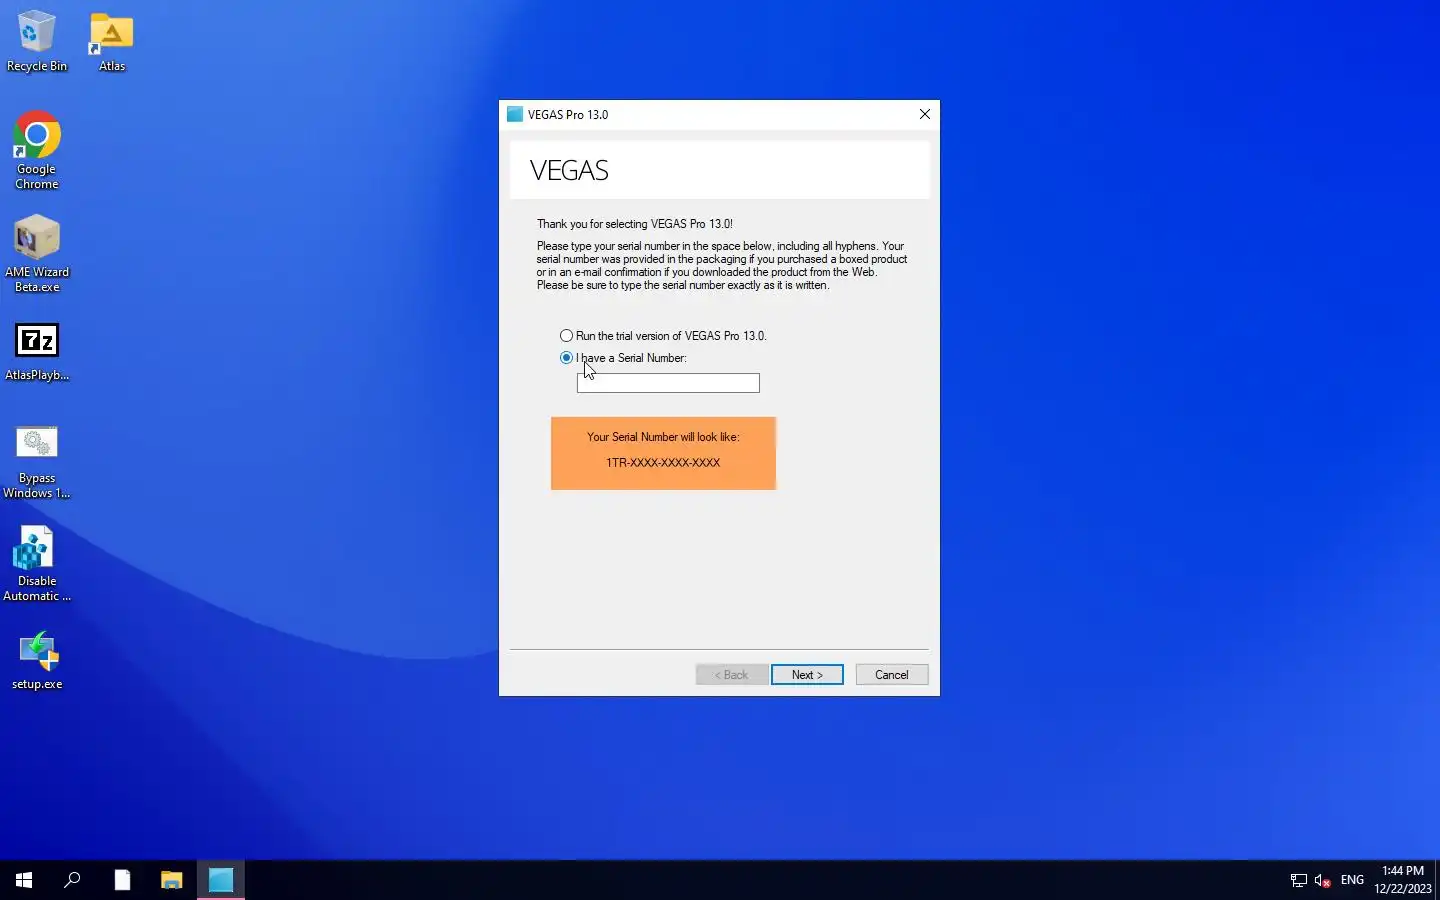
Task: Open network status tray icon
Action: point(1298,880)
